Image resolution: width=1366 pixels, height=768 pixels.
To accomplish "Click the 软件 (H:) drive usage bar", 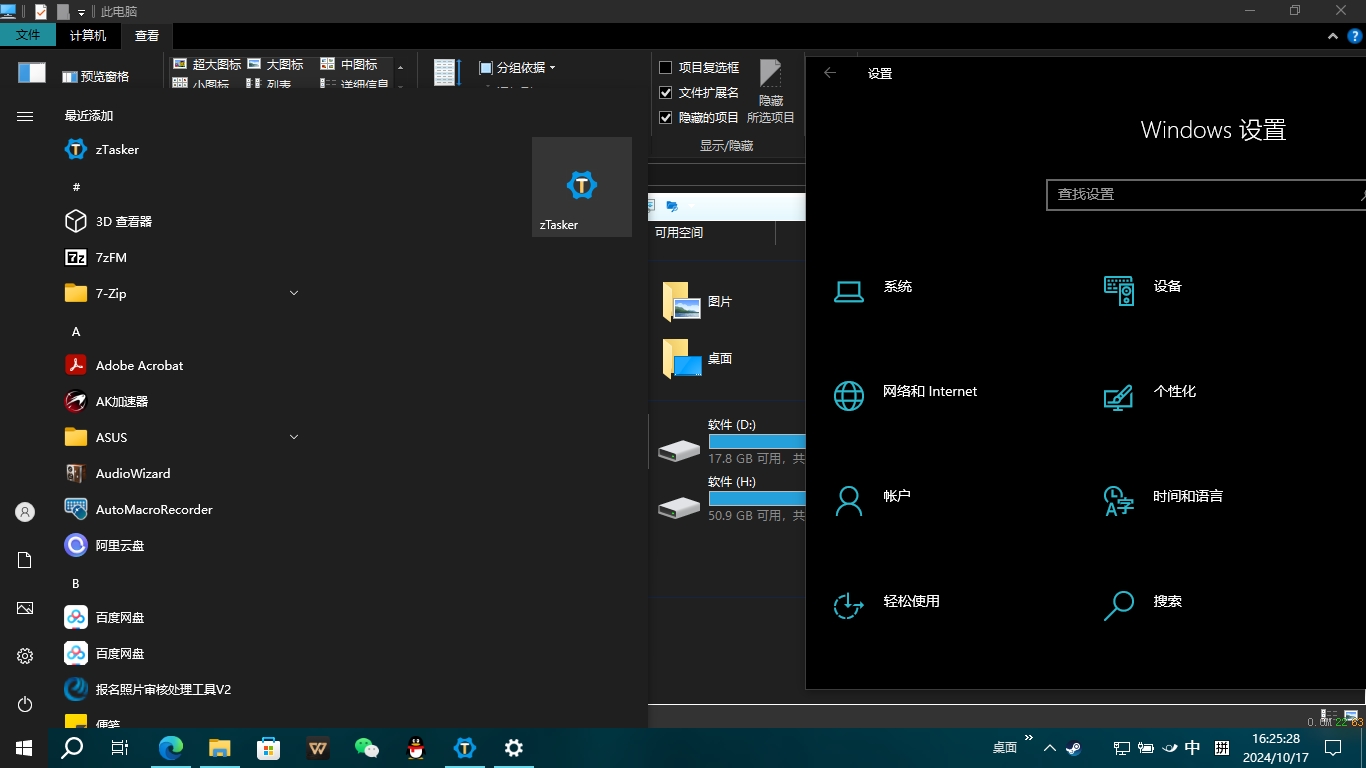I will coord(757,498).
